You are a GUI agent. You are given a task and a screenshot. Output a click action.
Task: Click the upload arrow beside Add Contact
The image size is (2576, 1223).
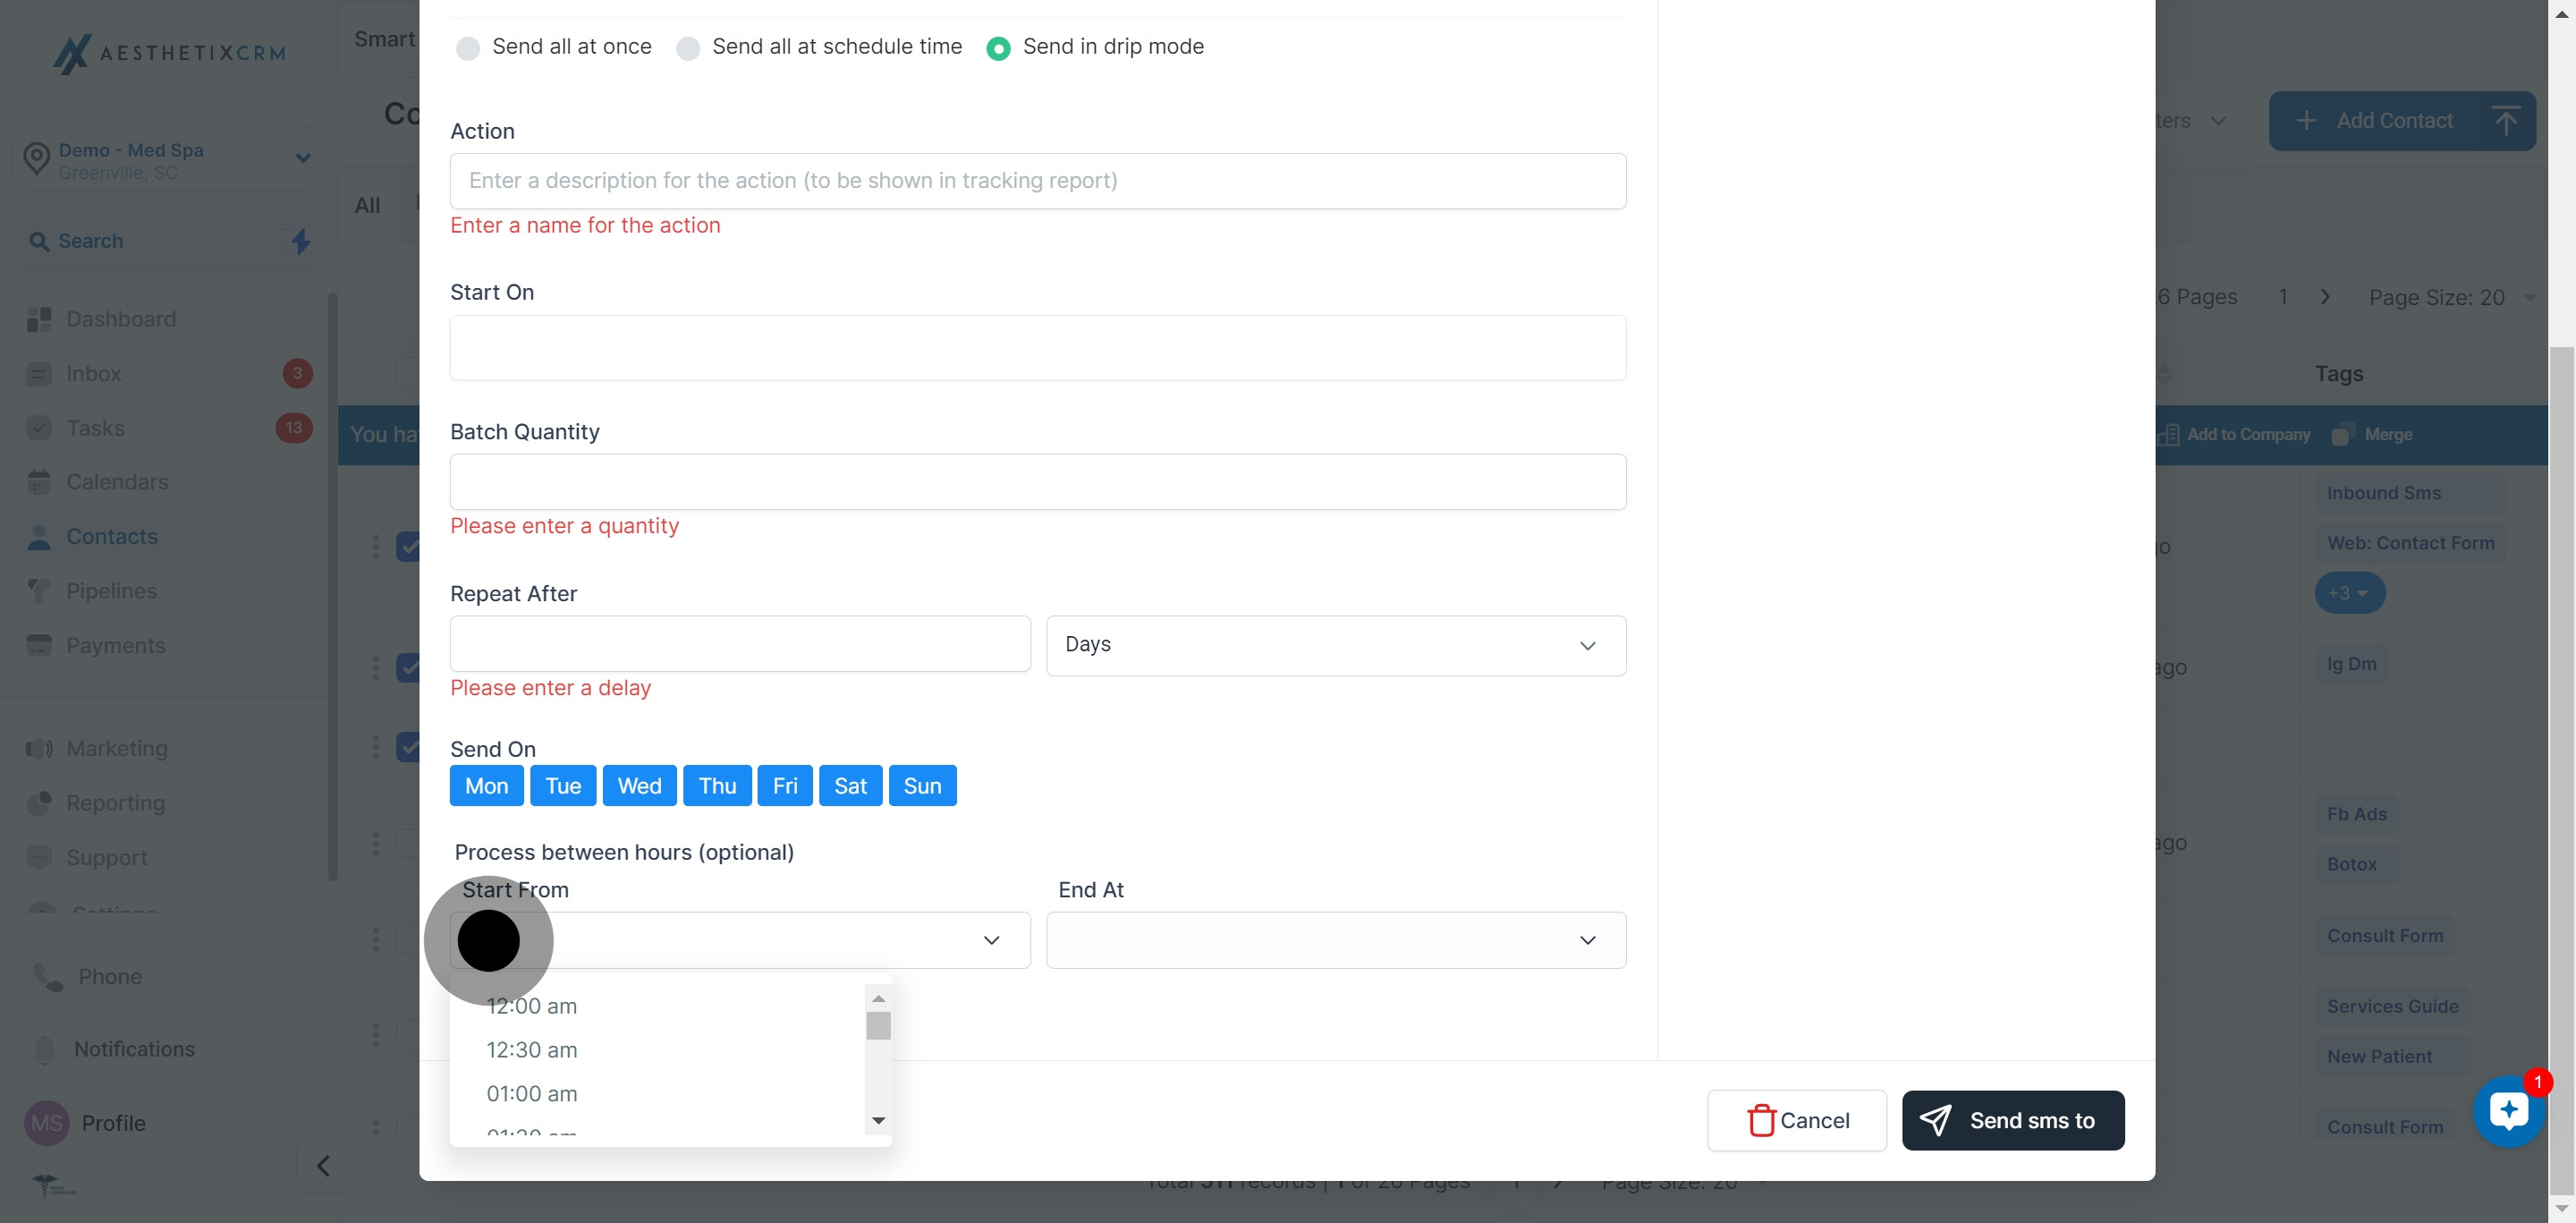pyautogui.click(x=2505, y=121)
